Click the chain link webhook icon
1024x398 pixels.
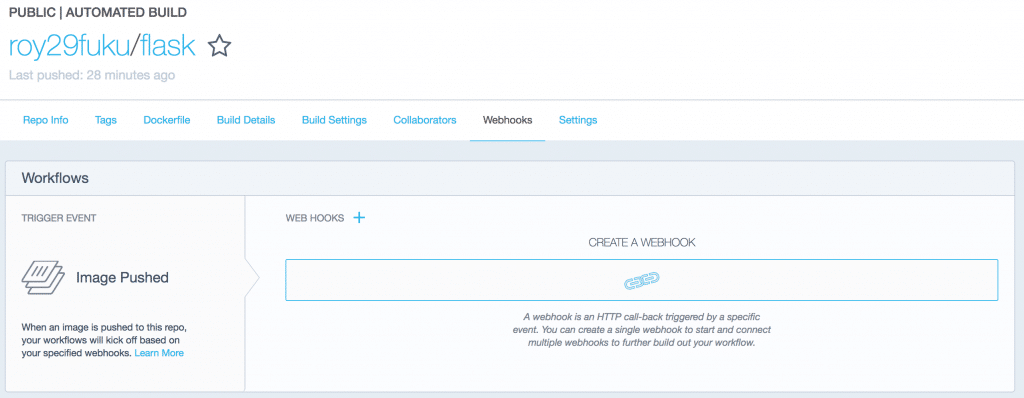coord(642,280)
